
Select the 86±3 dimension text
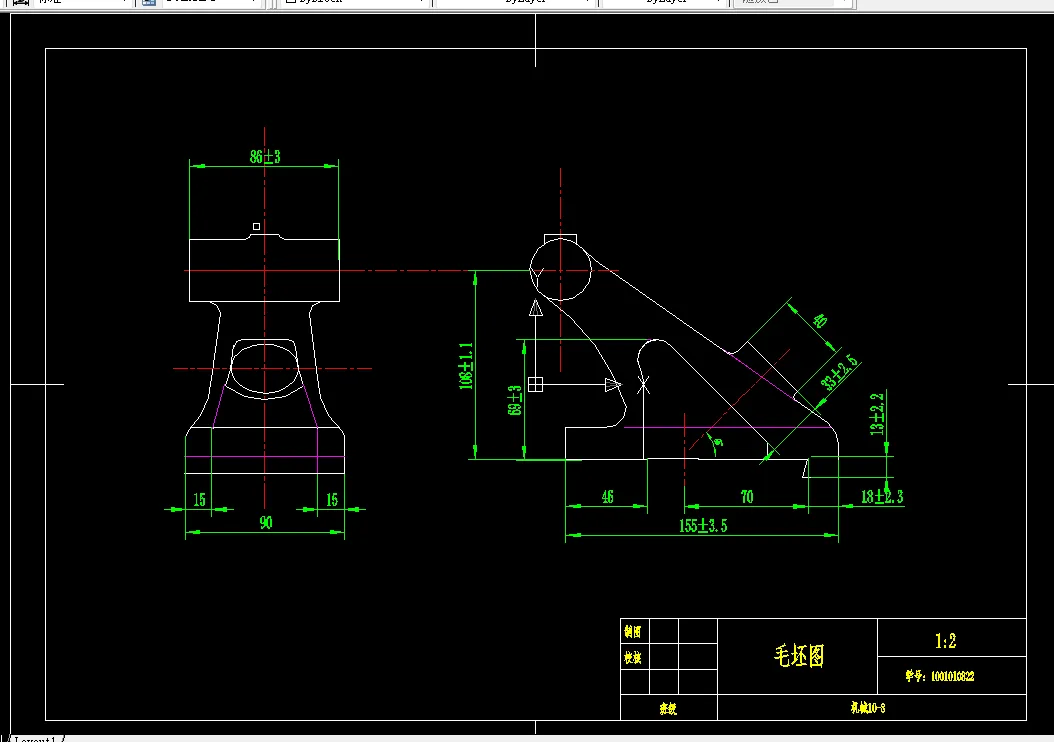[265, 157]
